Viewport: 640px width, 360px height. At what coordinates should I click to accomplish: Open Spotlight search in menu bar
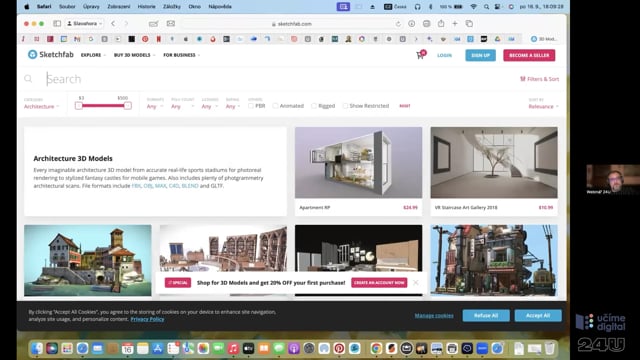(x=486, y=7)
